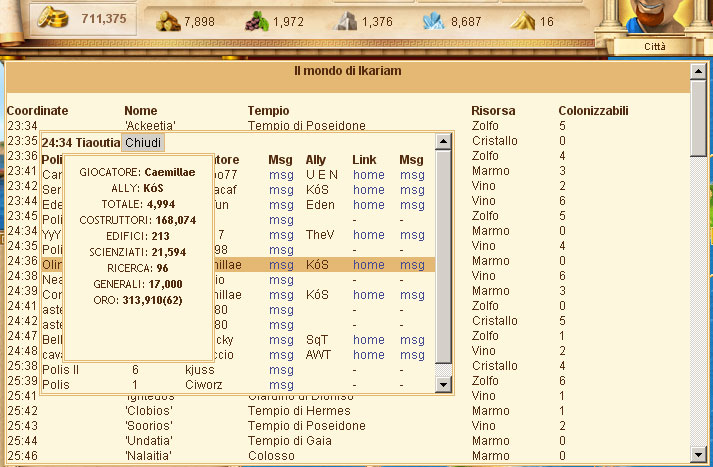
Task: Click GIOCATORE: Caemillae in tooltip
Action: (137, 172)
